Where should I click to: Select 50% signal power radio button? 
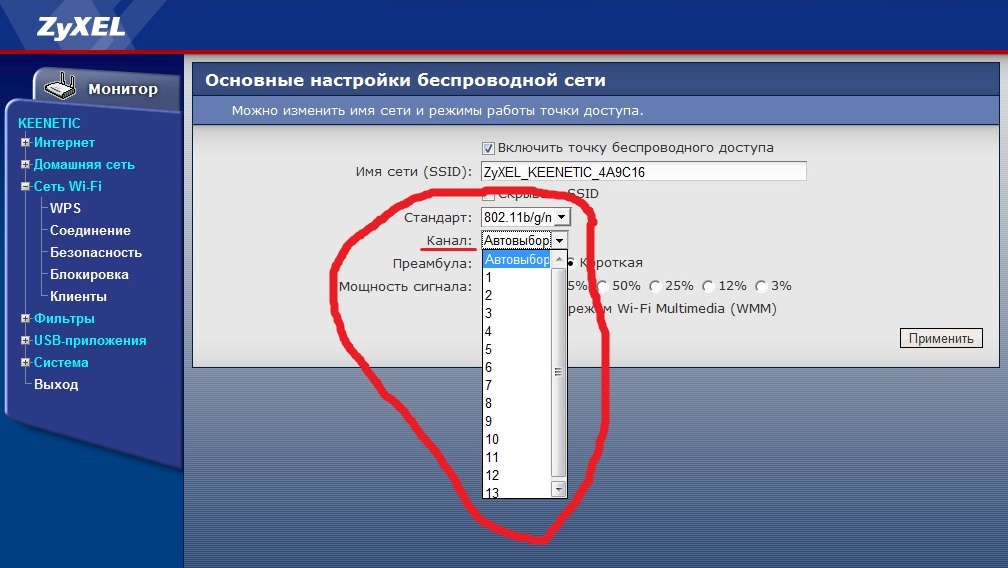click(603, 286)
